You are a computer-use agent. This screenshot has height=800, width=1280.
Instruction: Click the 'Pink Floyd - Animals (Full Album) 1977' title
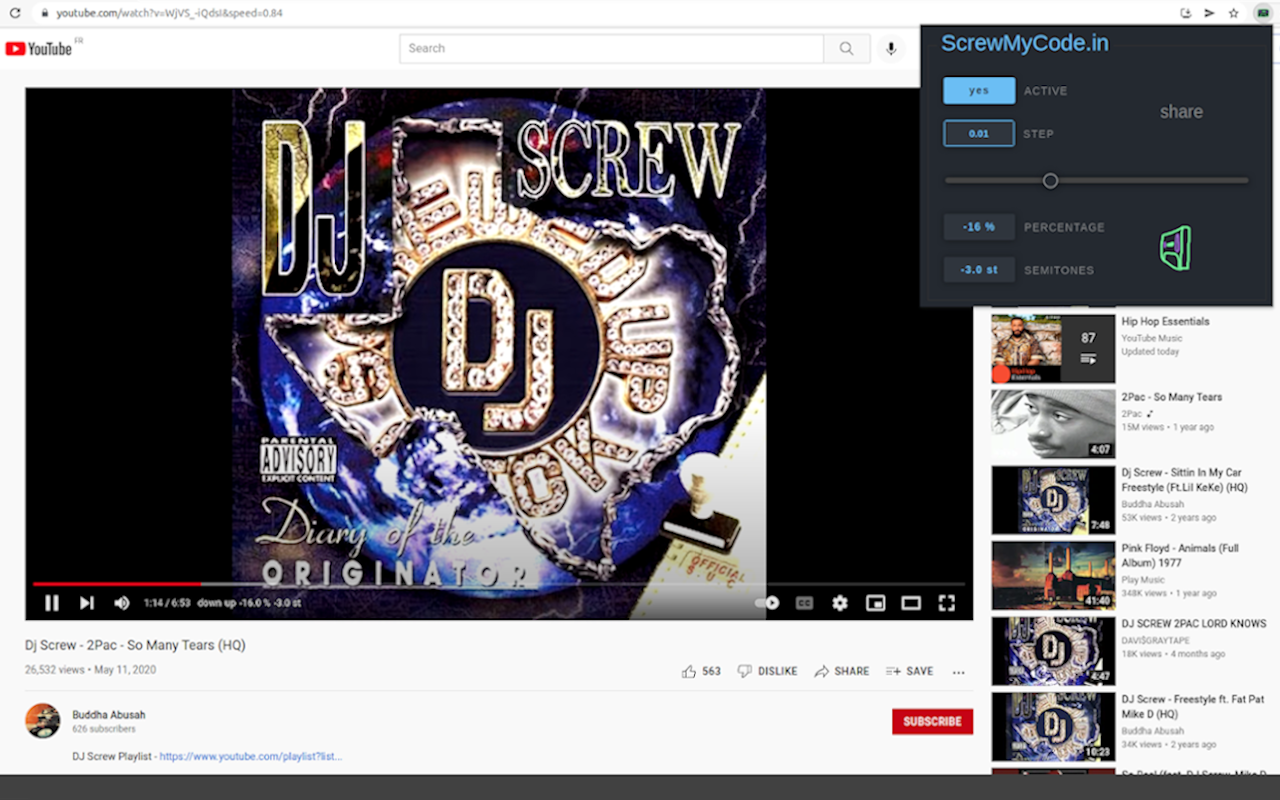(1180, 555)
